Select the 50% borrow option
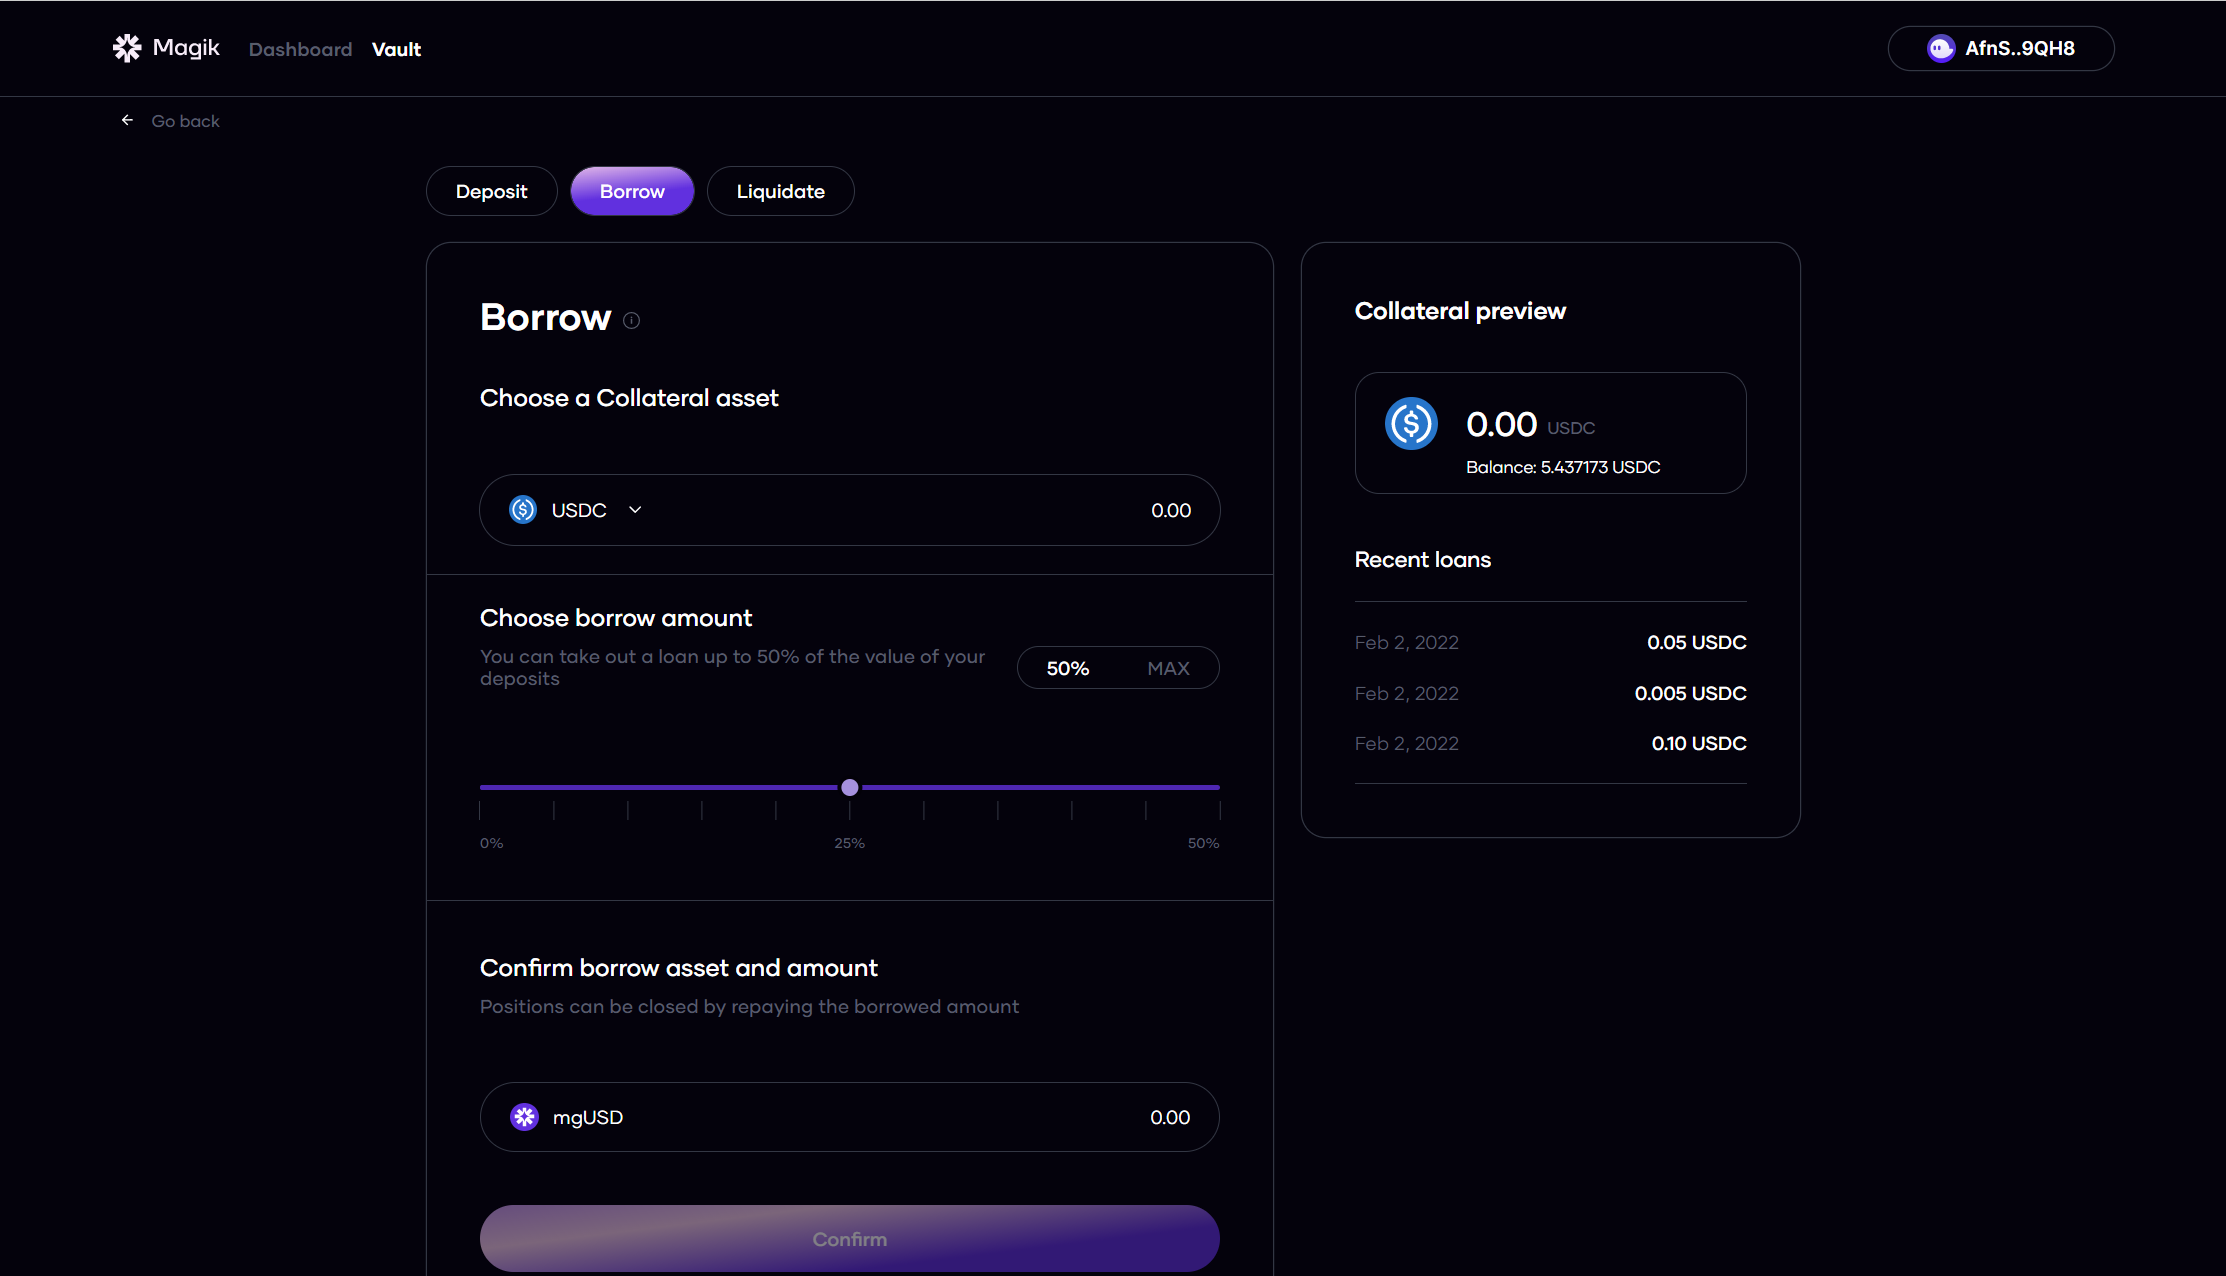The image size is (2226, 1276). (x=1067, y=668)
